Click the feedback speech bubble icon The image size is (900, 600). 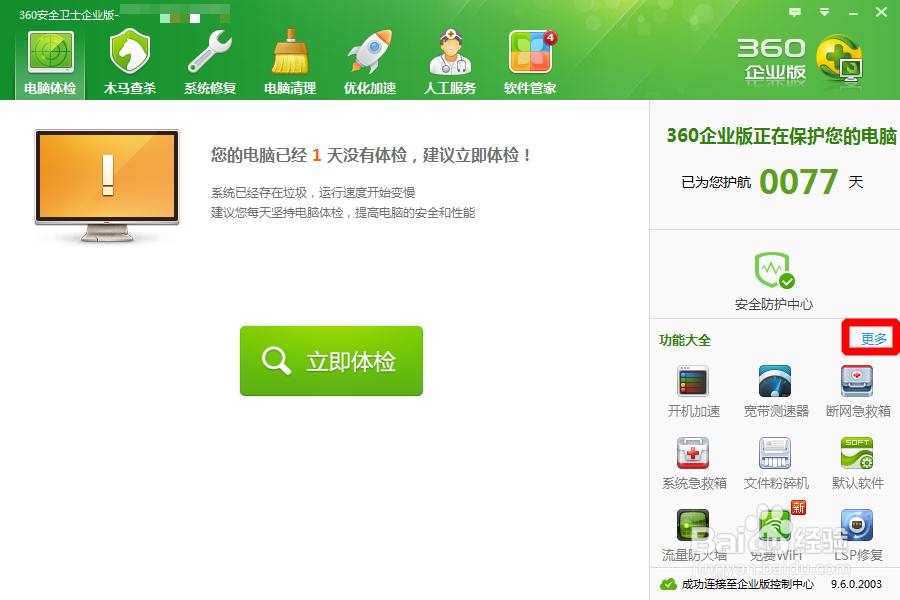(795, 12)
